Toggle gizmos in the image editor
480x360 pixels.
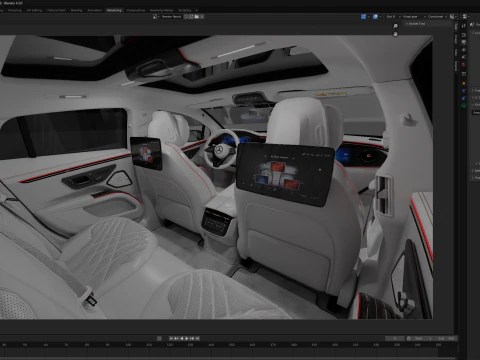tap(363, 17)
